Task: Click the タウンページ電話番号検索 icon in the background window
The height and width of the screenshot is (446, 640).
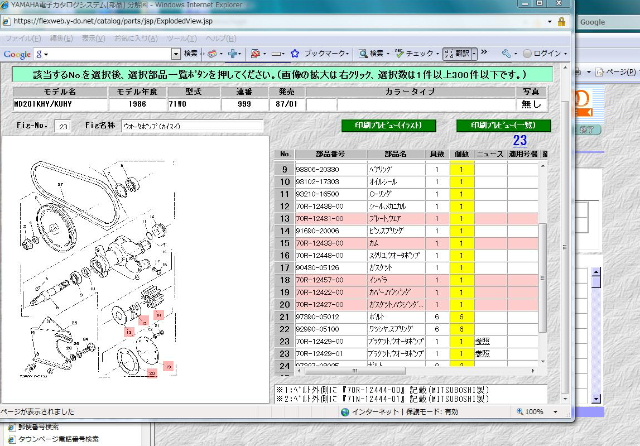Action: point(12,439)
